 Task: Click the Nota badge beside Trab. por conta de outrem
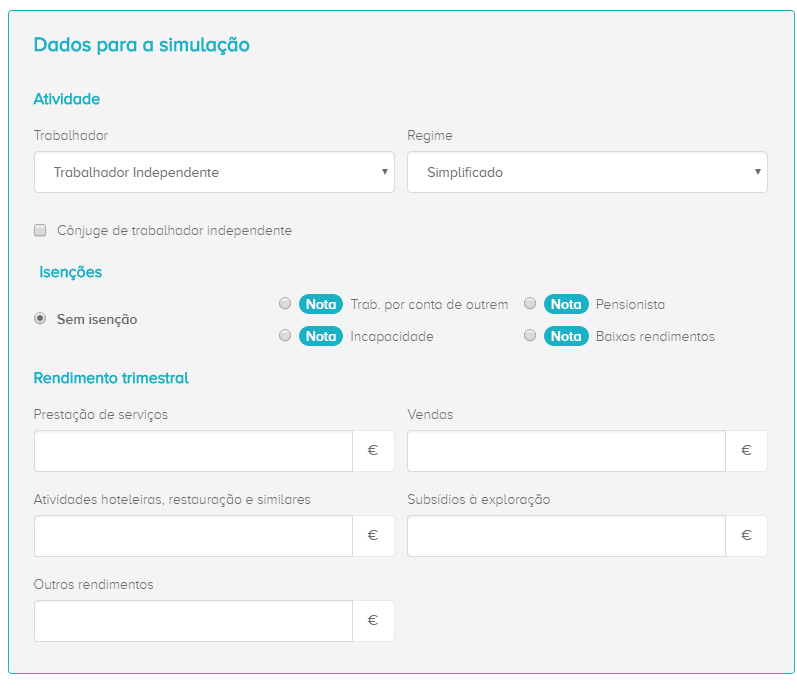pyautogui.click(x=320, y=304)
